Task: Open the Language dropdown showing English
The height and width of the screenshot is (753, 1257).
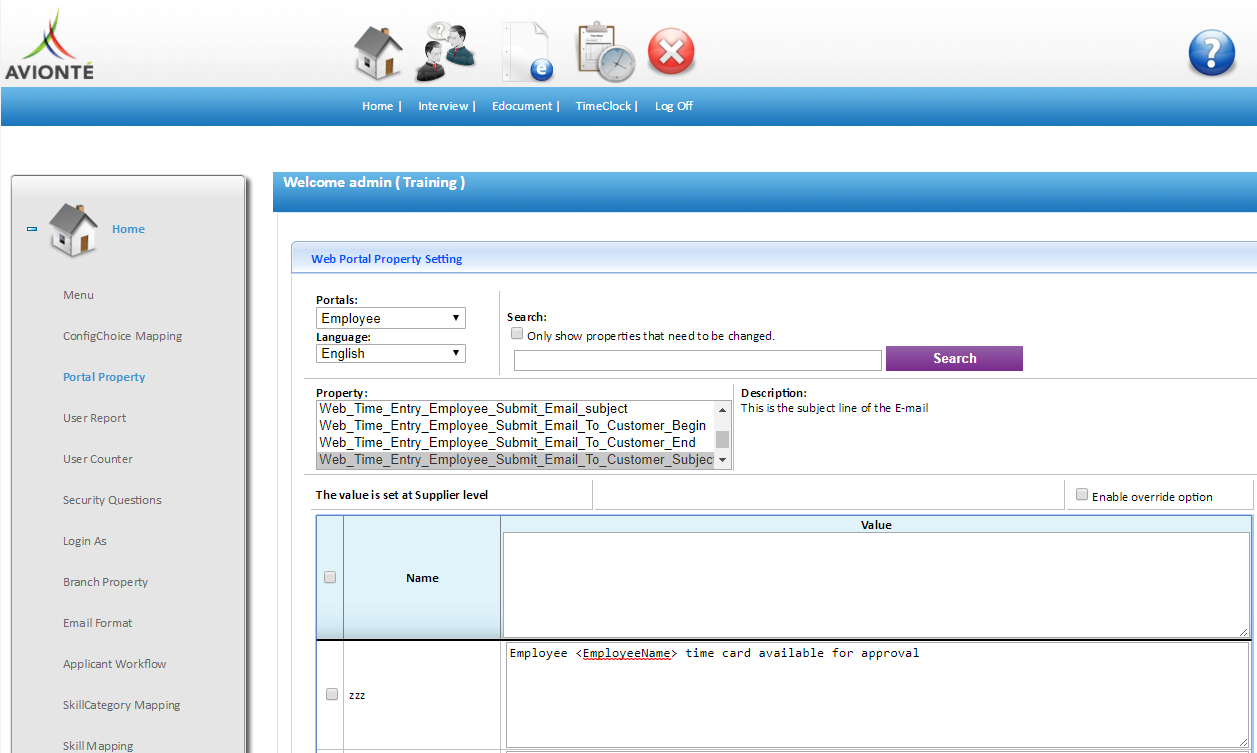Action: point(391,353)
